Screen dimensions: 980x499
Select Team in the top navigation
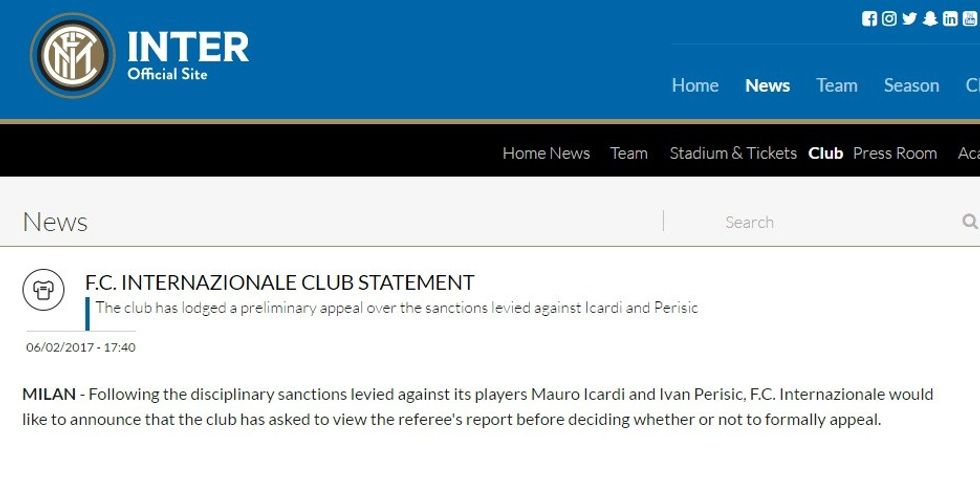point(836,86)
